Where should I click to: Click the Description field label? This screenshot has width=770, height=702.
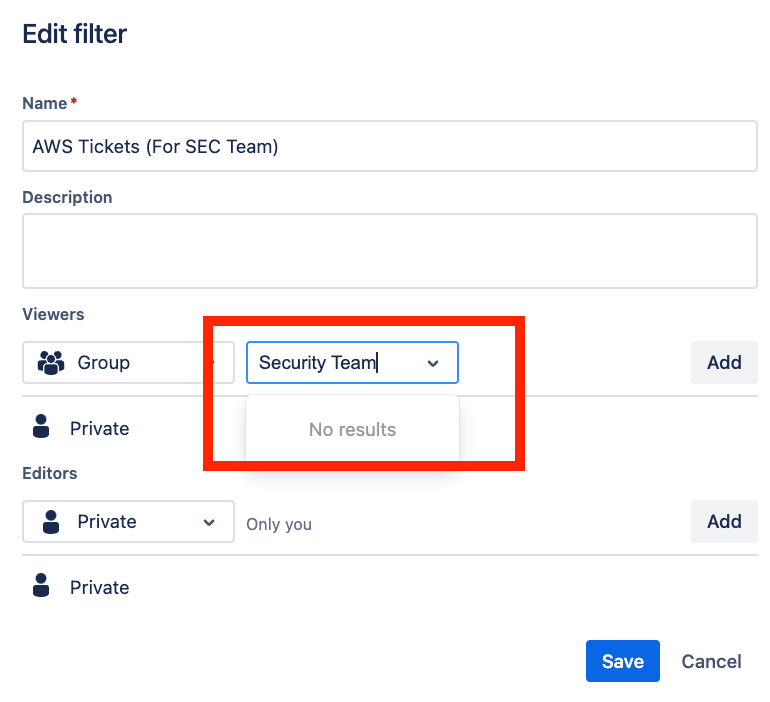click(x=67, y=197)
